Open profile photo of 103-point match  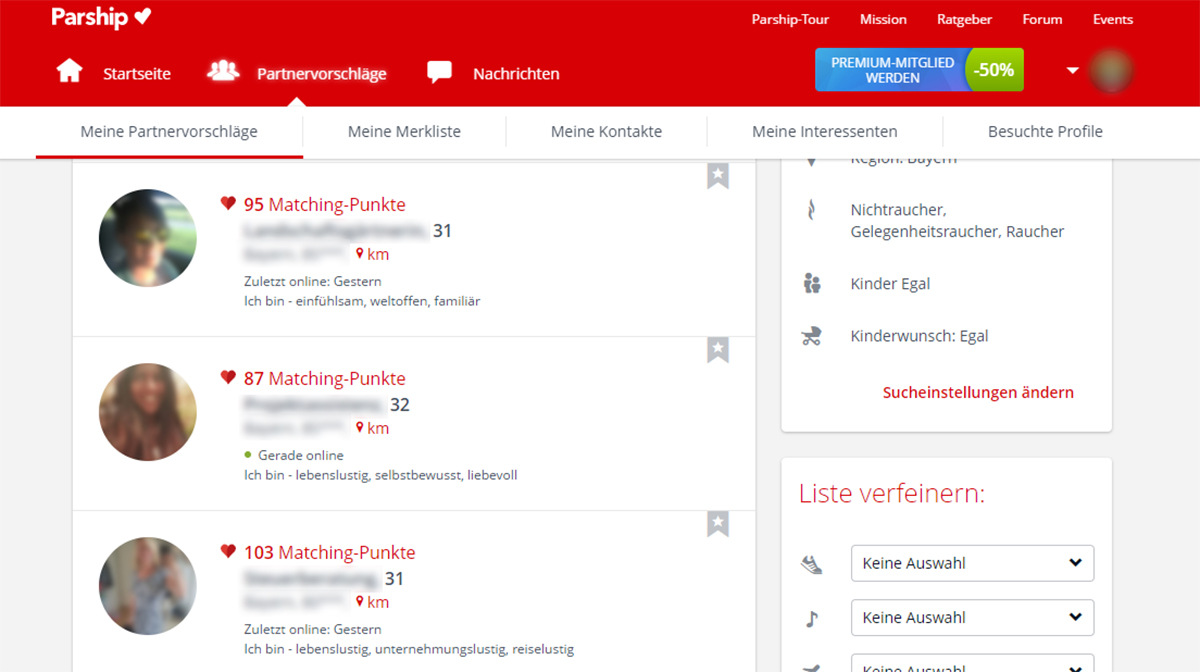click(148, 586)
